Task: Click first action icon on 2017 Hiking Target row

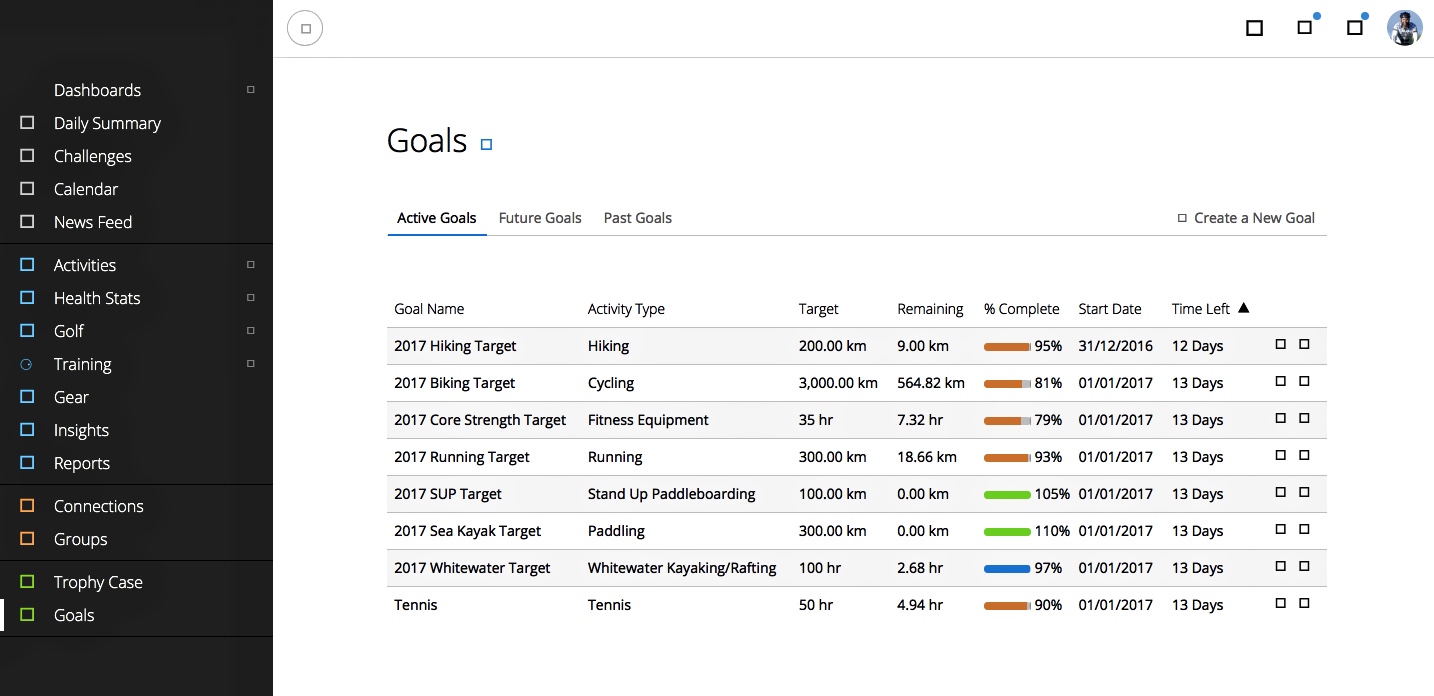Action: (x=1281, y=345)
